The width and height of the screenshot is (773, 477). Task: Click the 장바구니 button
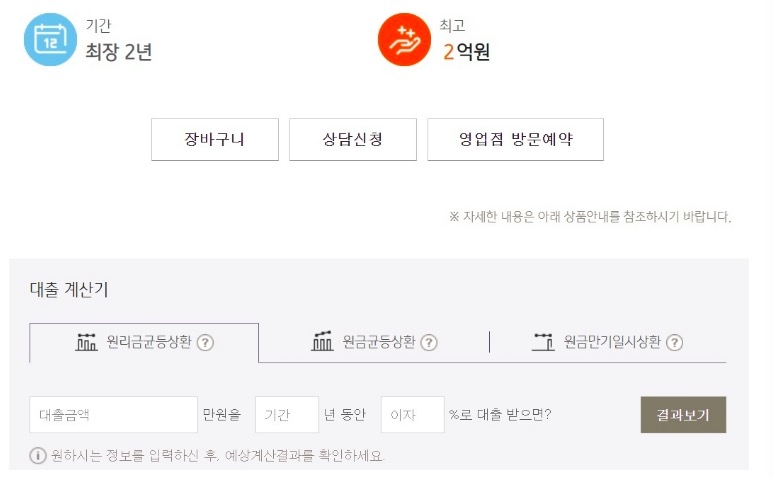[x=215, y=139]
